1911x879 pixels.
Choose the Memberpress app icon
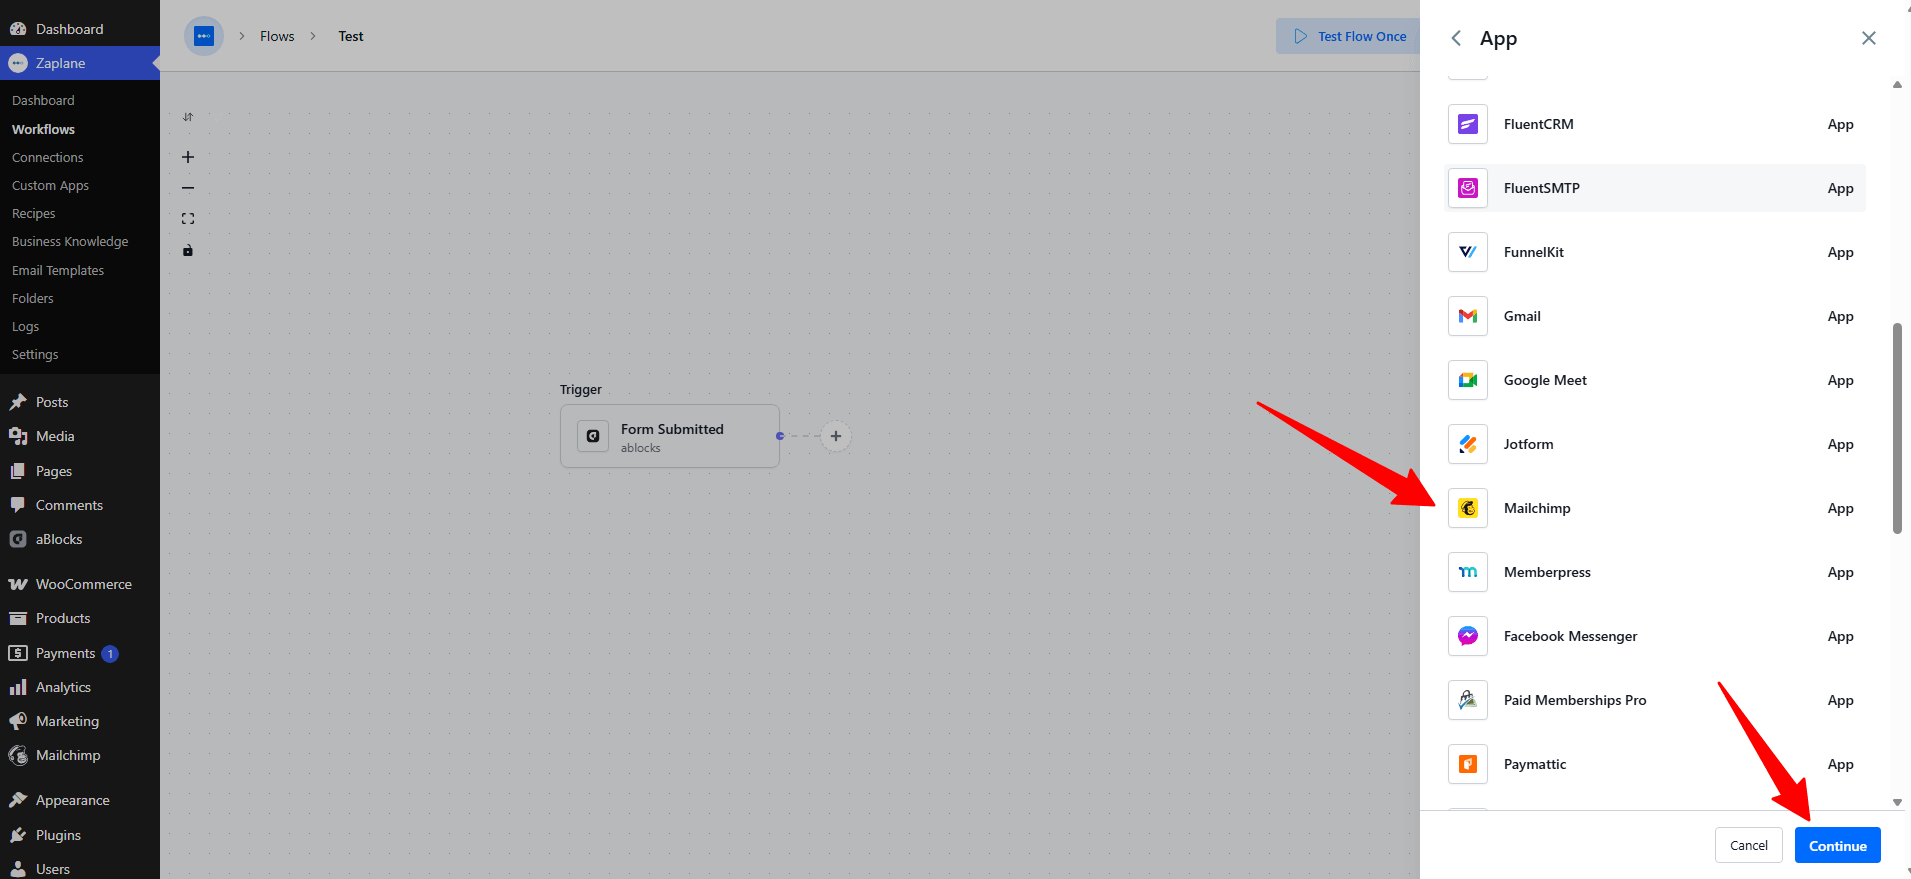(1468, 572)
